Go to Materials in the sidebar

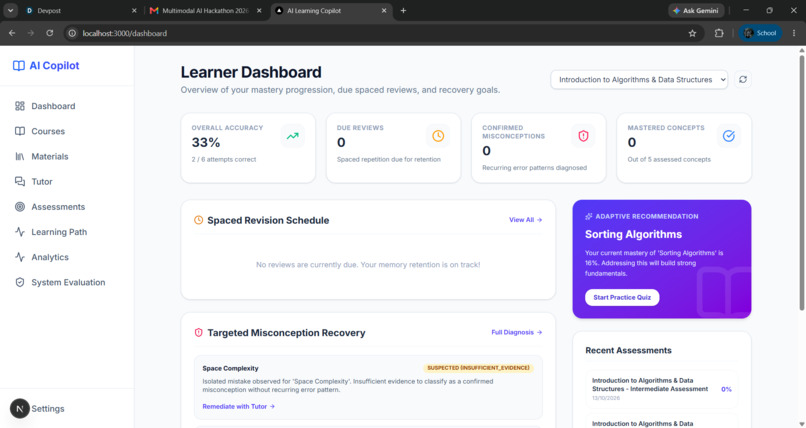point(67,156)
